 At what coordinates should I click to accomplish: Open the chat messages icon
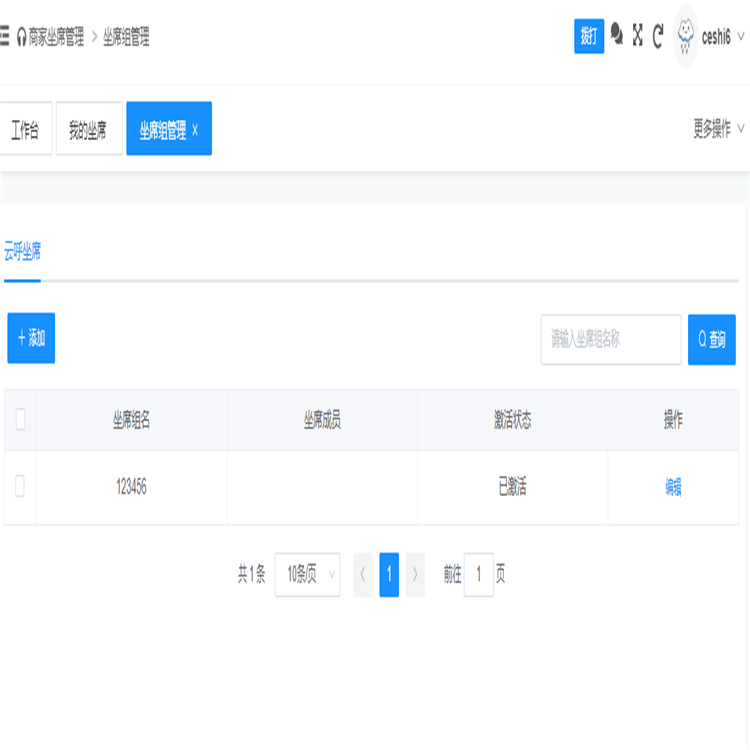tap(617, 35)
